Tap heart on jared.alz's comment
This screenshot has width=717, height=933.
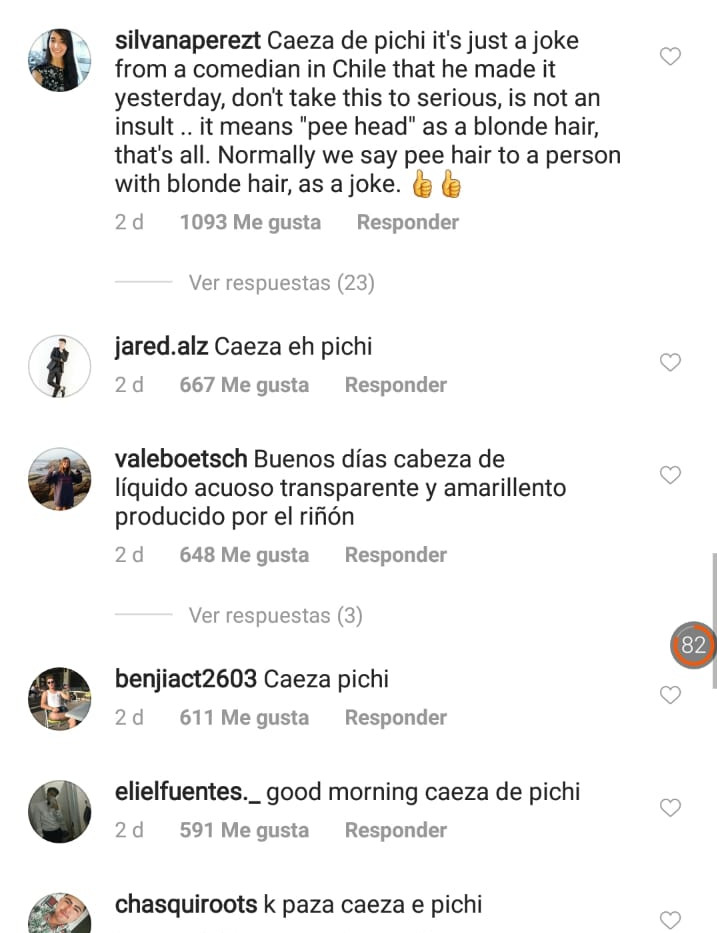click(x=671, y=362)
